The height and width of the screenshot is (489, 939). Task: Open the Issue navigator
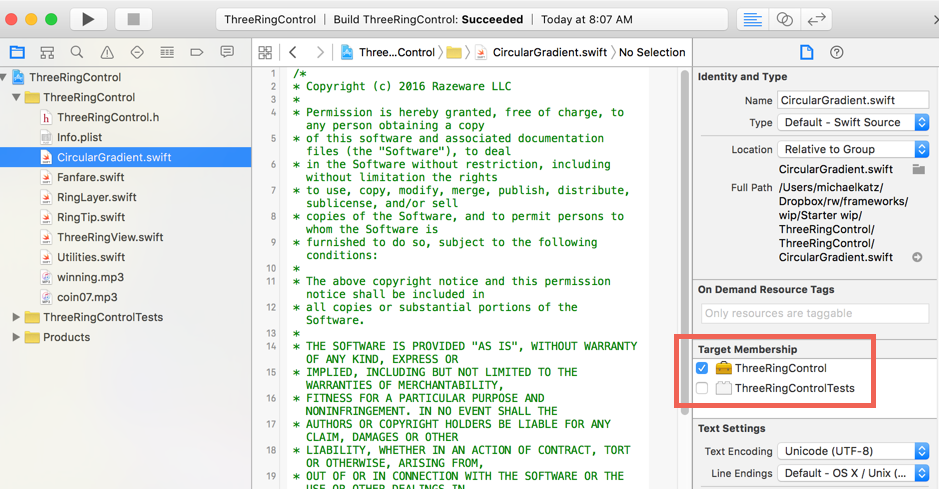click(x=107, y=52)
